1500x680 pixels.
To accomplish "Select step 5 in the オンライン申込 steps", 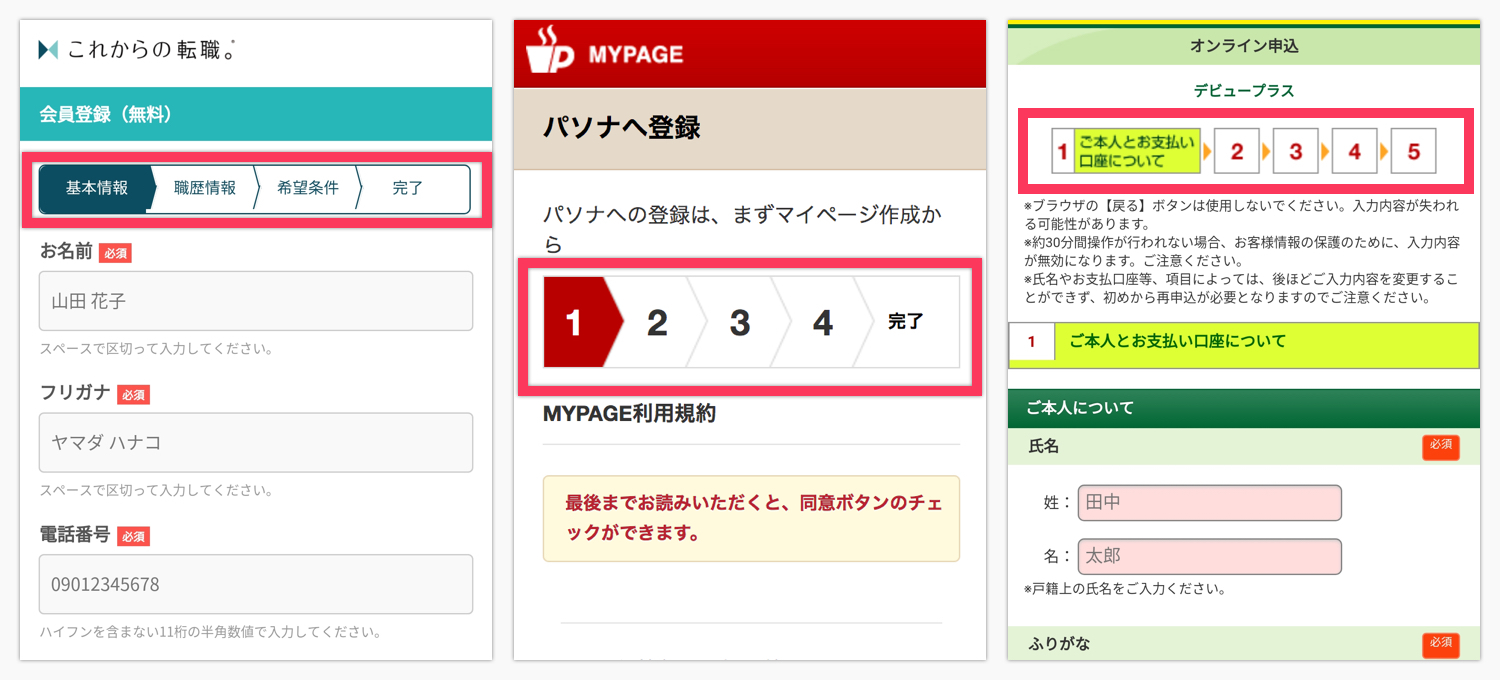I will click(1414, 152).
